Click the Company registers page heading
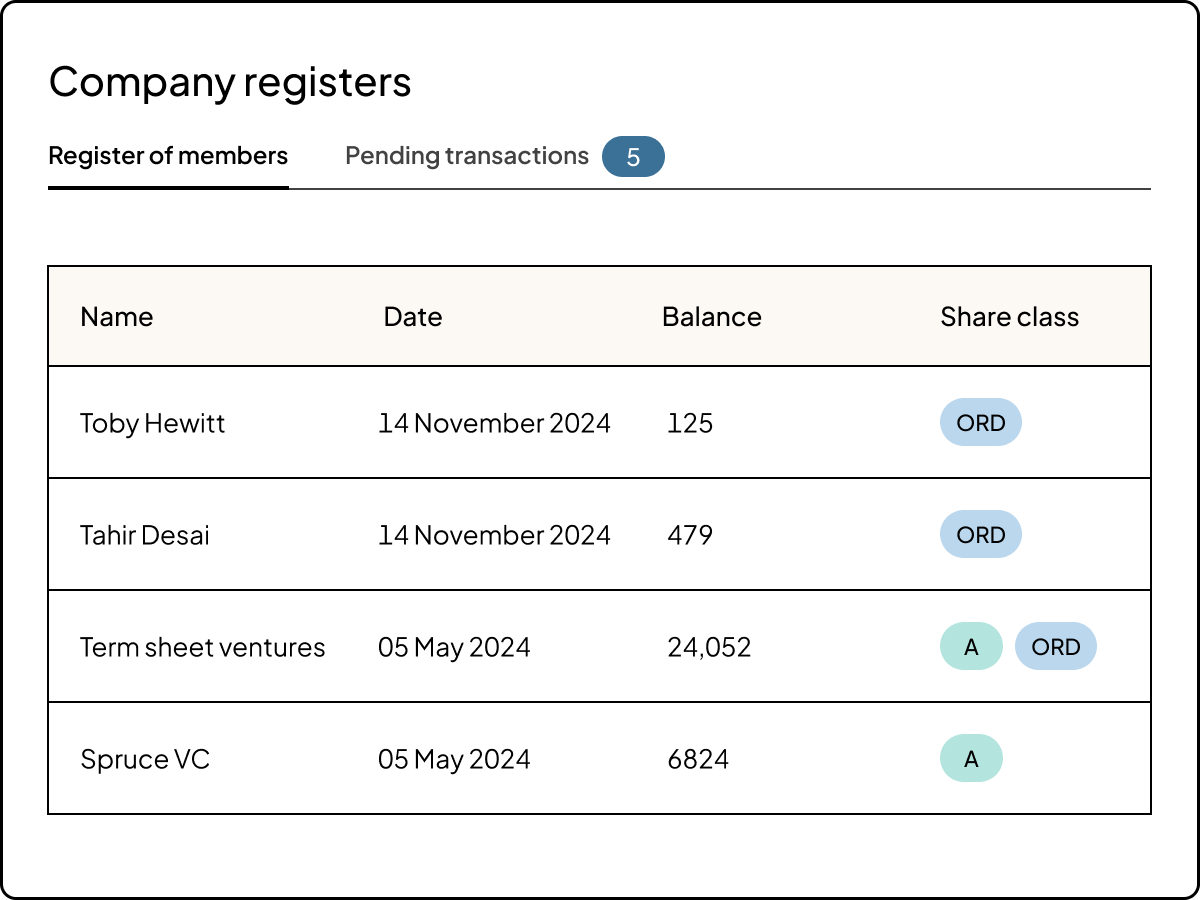Image resolution: width=1200 pixels, height=900 pixels. 230,82
